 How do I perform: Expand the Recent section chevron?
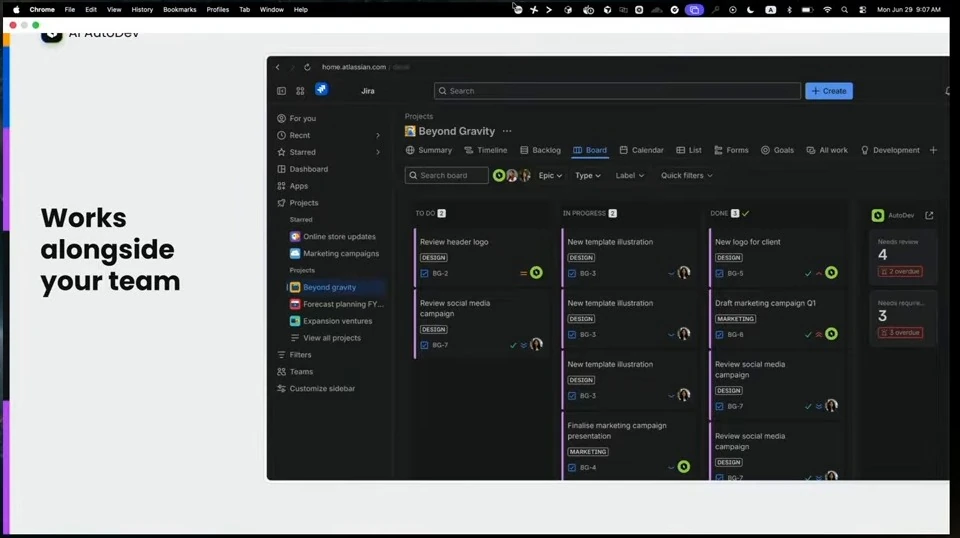click(x=378, y=135)
